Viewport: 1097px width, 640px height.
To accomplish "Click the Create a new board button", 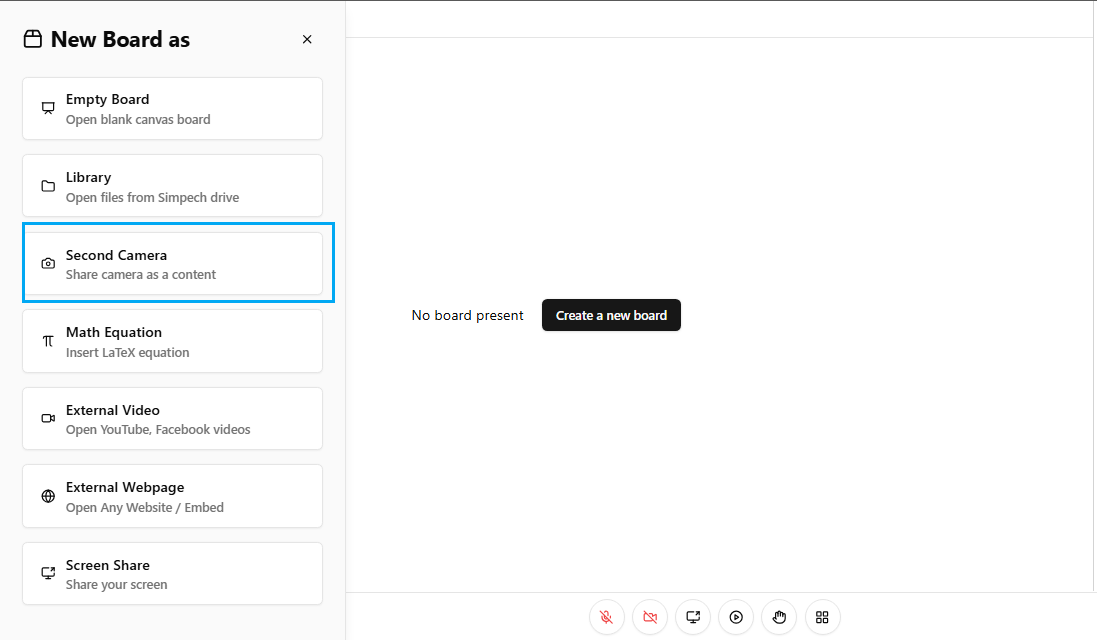I will pyautogui.click(x=611, y=315).
